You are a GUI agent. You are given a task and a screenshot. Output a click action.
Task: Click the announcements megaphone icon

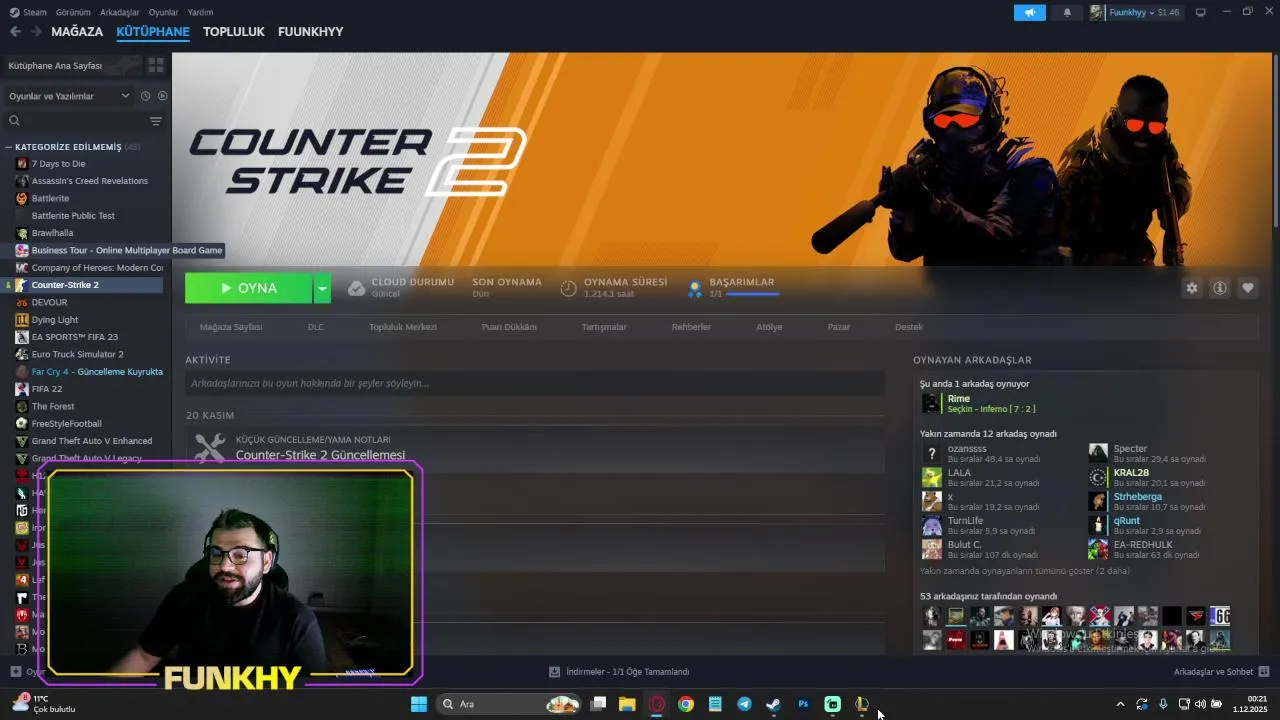coord(1029,12)
